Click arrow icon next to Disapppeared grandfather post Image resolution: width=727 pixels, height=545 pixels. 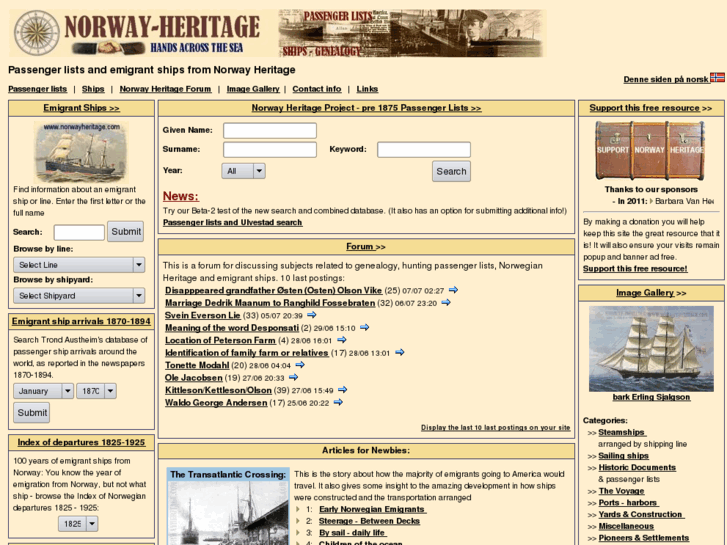point(453,290)
